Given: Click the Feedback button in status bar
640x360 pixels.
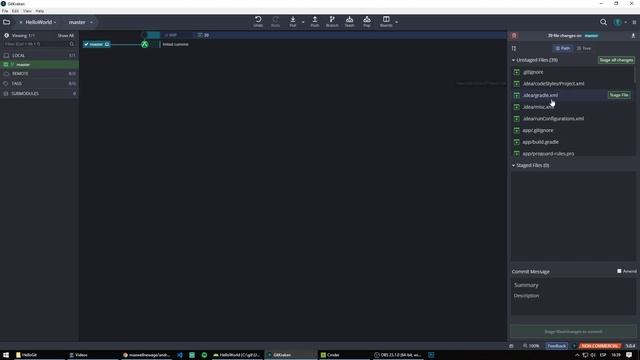Looking at the screenshot, I should pyautogui.click(x=557, y=346).
